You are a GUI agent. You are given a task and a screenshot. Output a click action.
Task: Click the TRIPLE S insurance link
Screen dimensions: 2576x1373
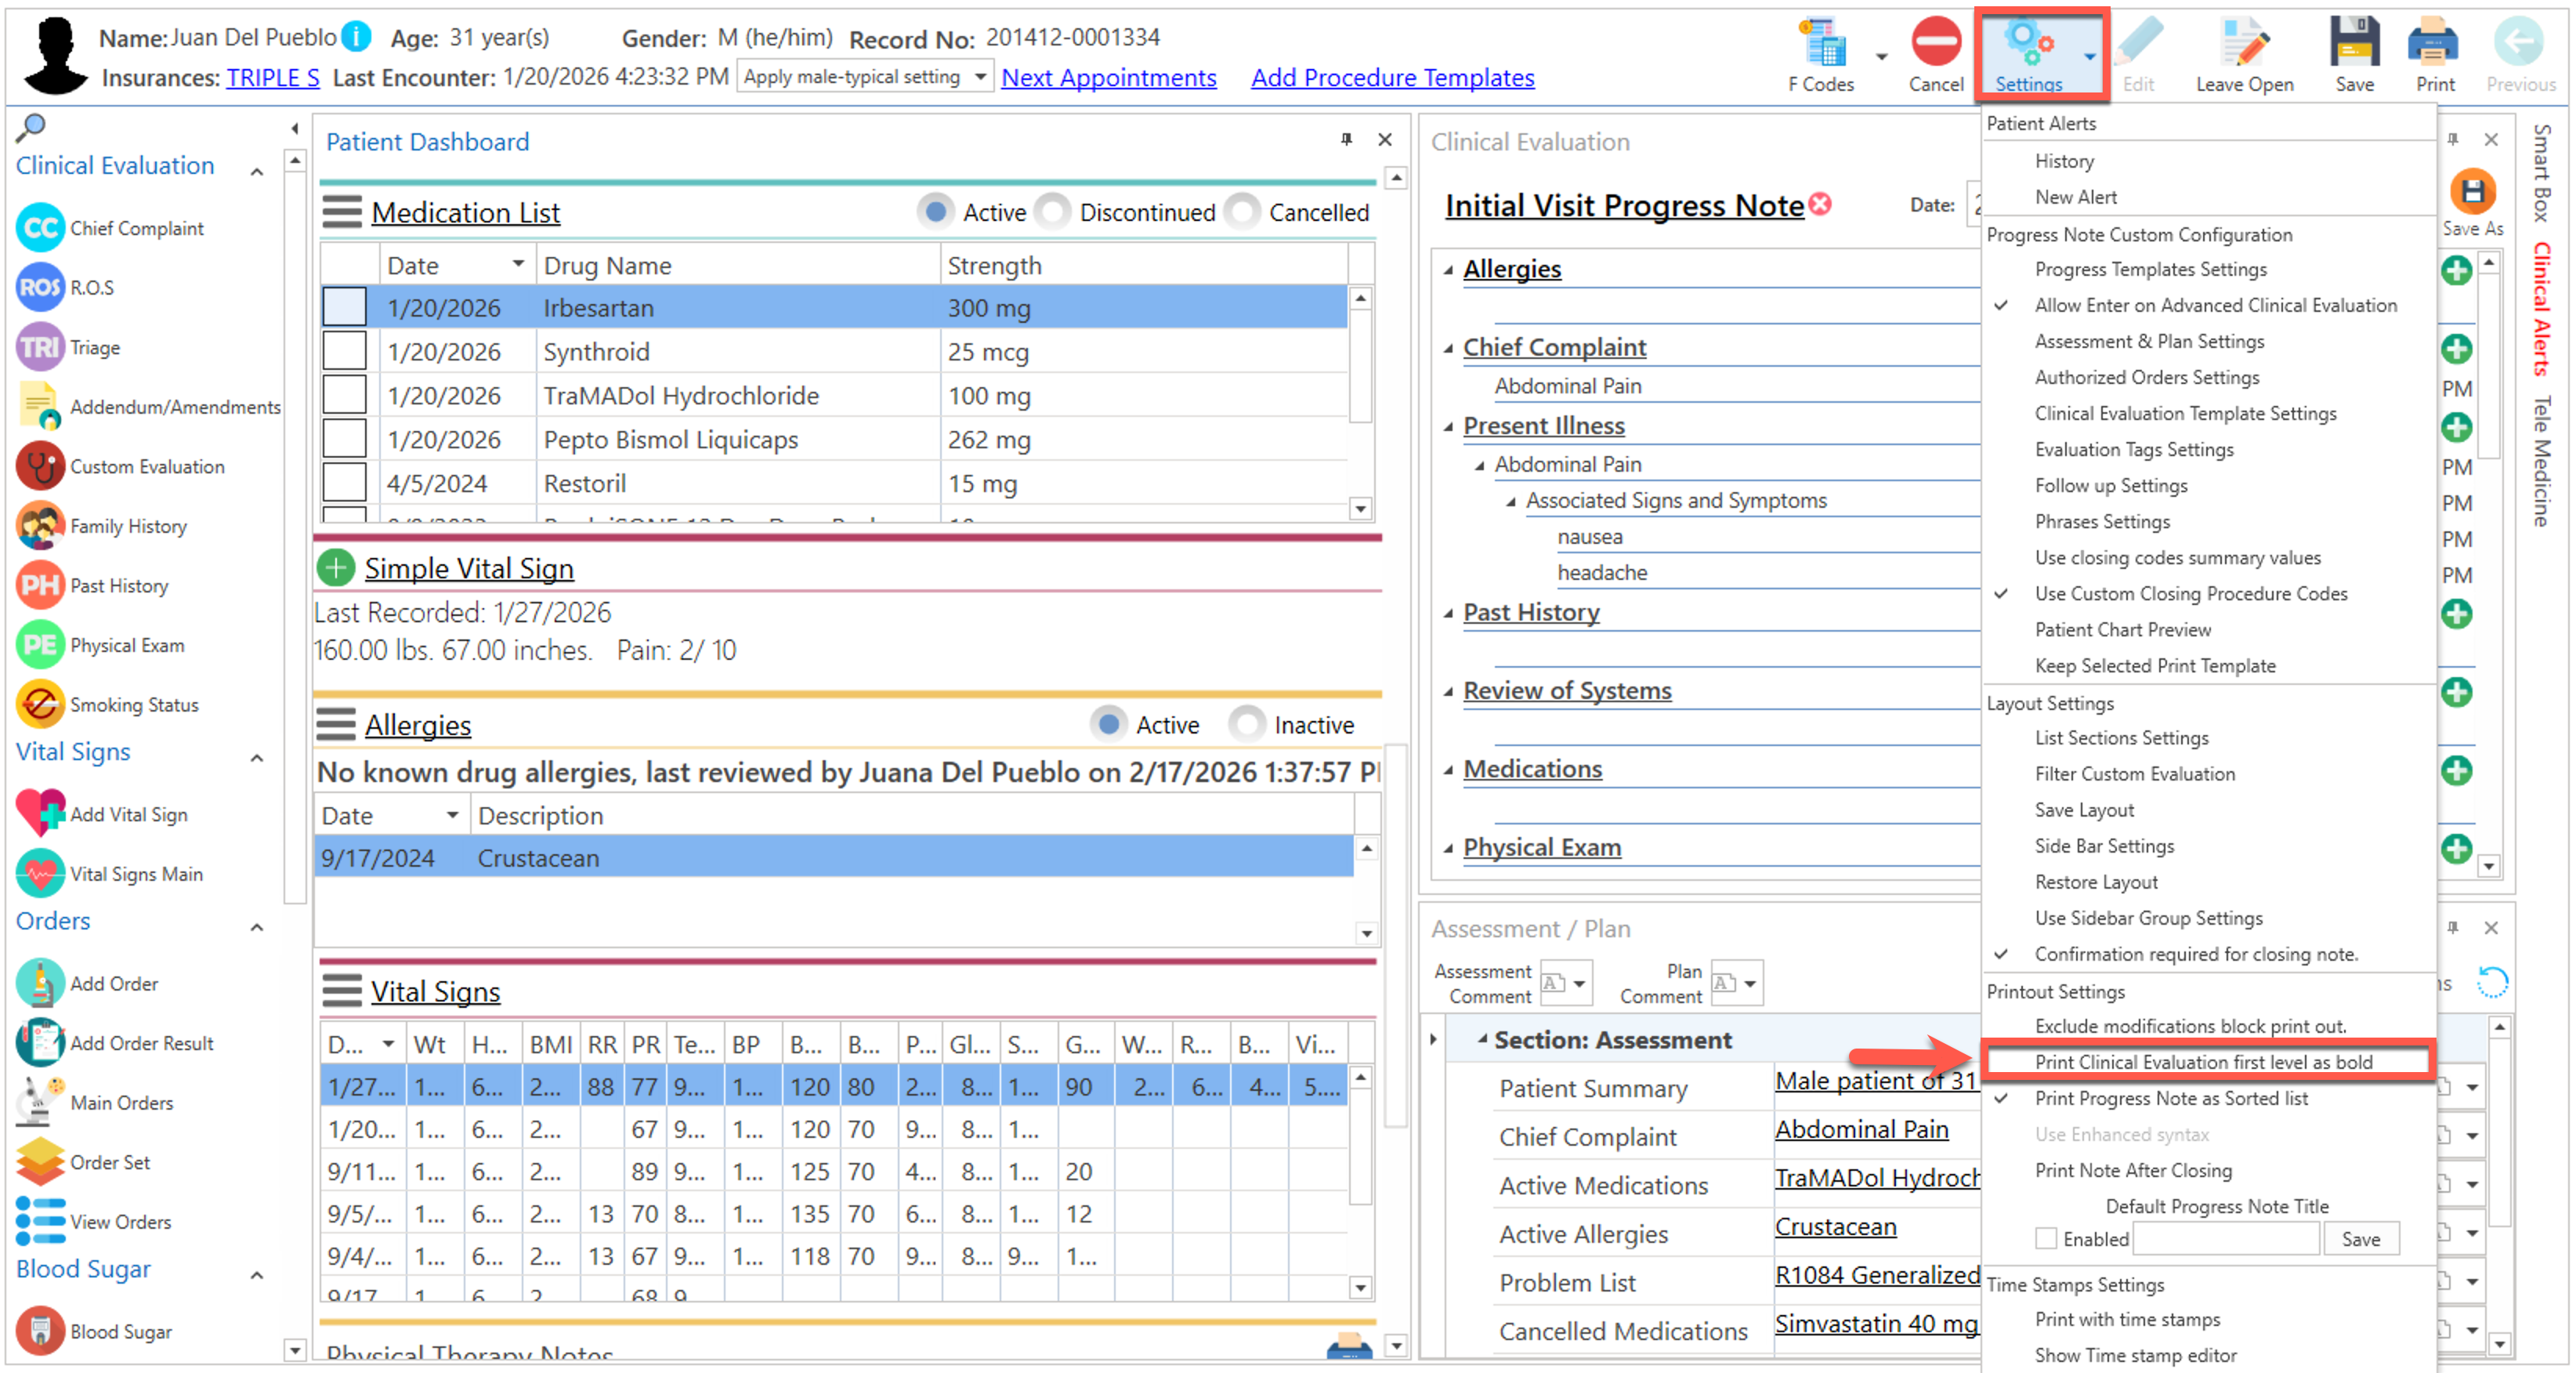pos(272,77)
